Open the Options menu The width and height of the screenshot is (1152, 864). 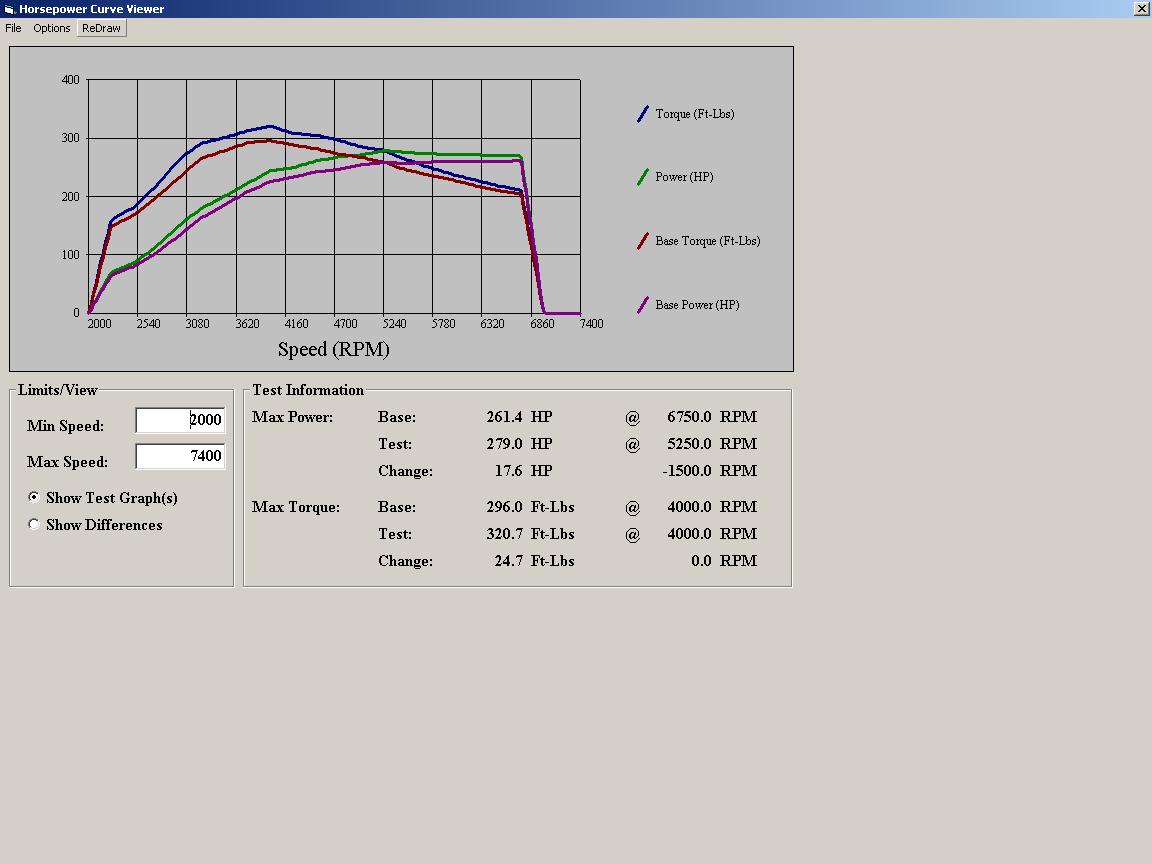coord(52,28)
